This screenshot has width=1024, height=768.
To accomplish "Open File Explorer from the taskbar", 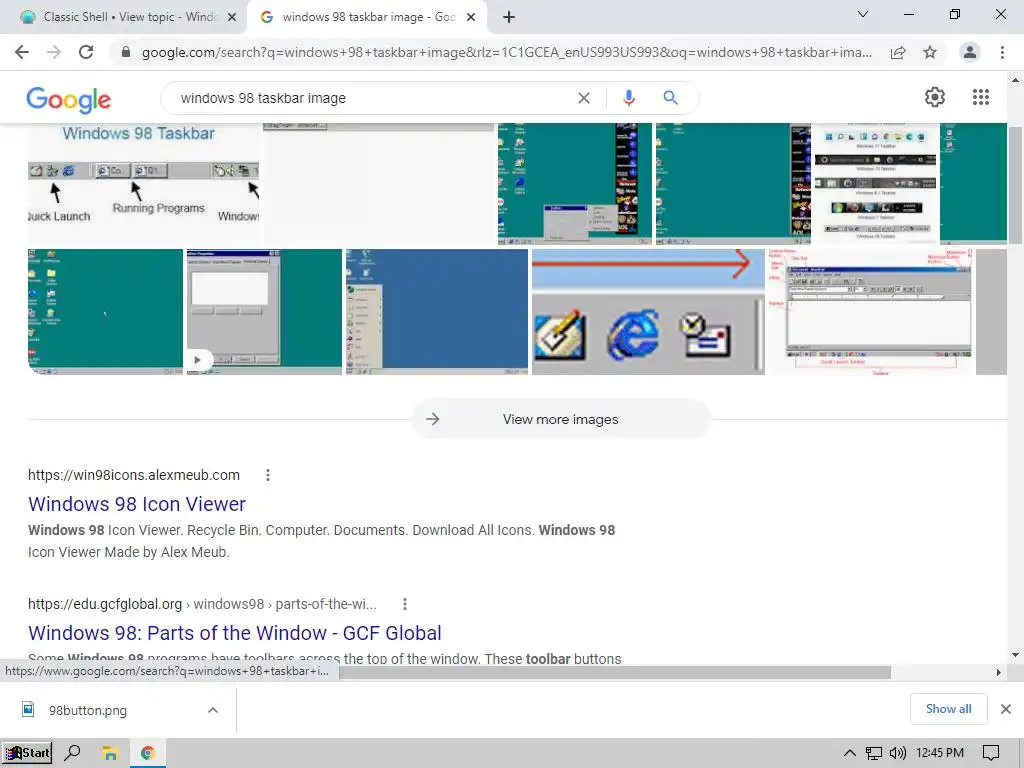I will 110,754.
